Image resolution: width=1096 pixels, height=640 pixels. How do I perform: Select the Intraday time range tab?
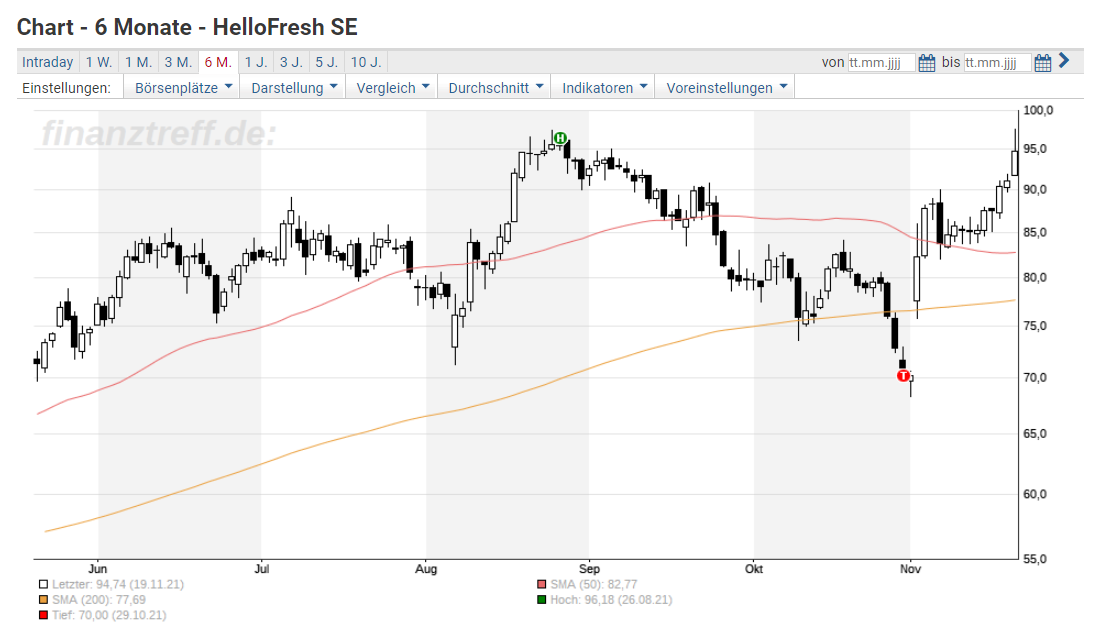pyautogui.click(x=48, y=62)
